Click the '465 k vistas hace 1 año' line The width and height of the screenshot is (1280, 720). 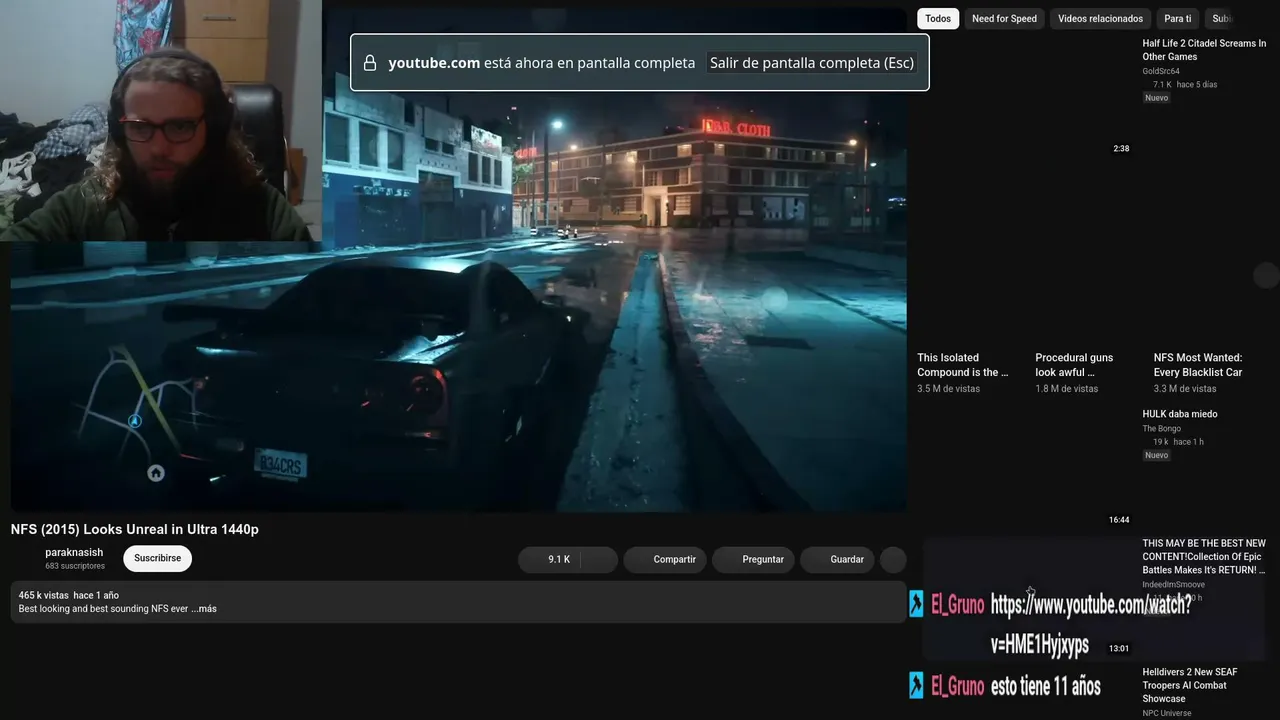coord(69,595)
